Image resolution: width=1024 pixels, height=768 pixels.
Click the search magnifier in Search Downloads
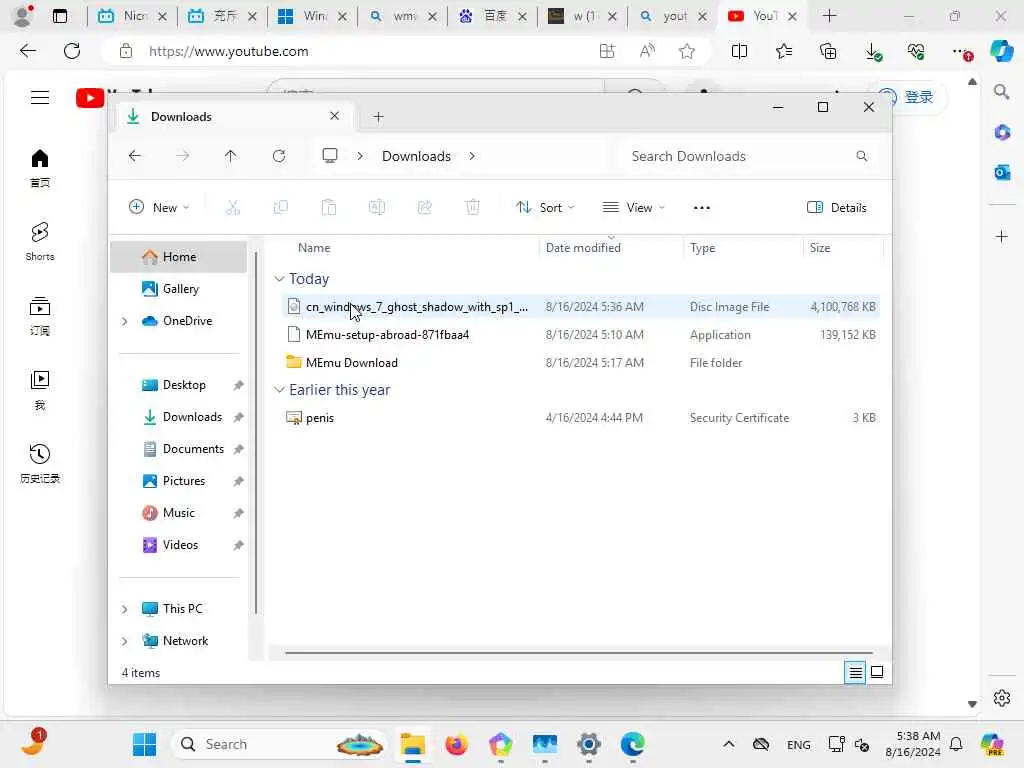coord(862,156)
